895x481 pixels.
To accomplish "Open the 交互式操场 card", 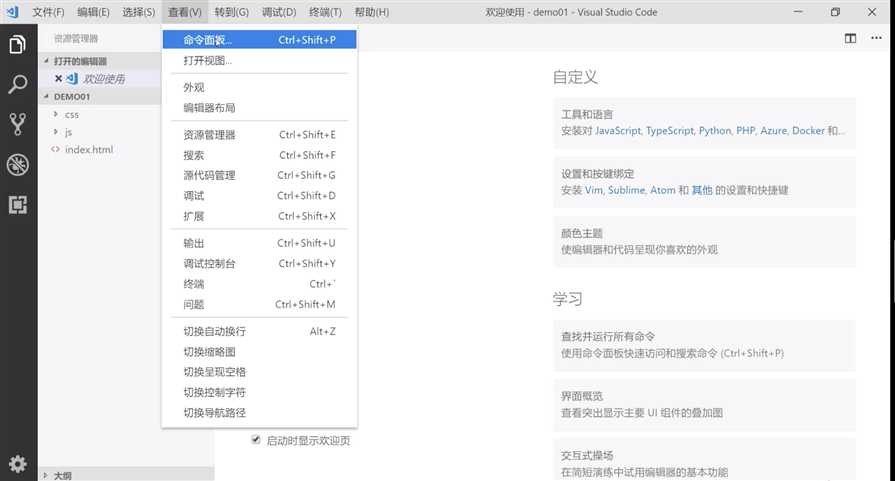I will coord(704,460).
